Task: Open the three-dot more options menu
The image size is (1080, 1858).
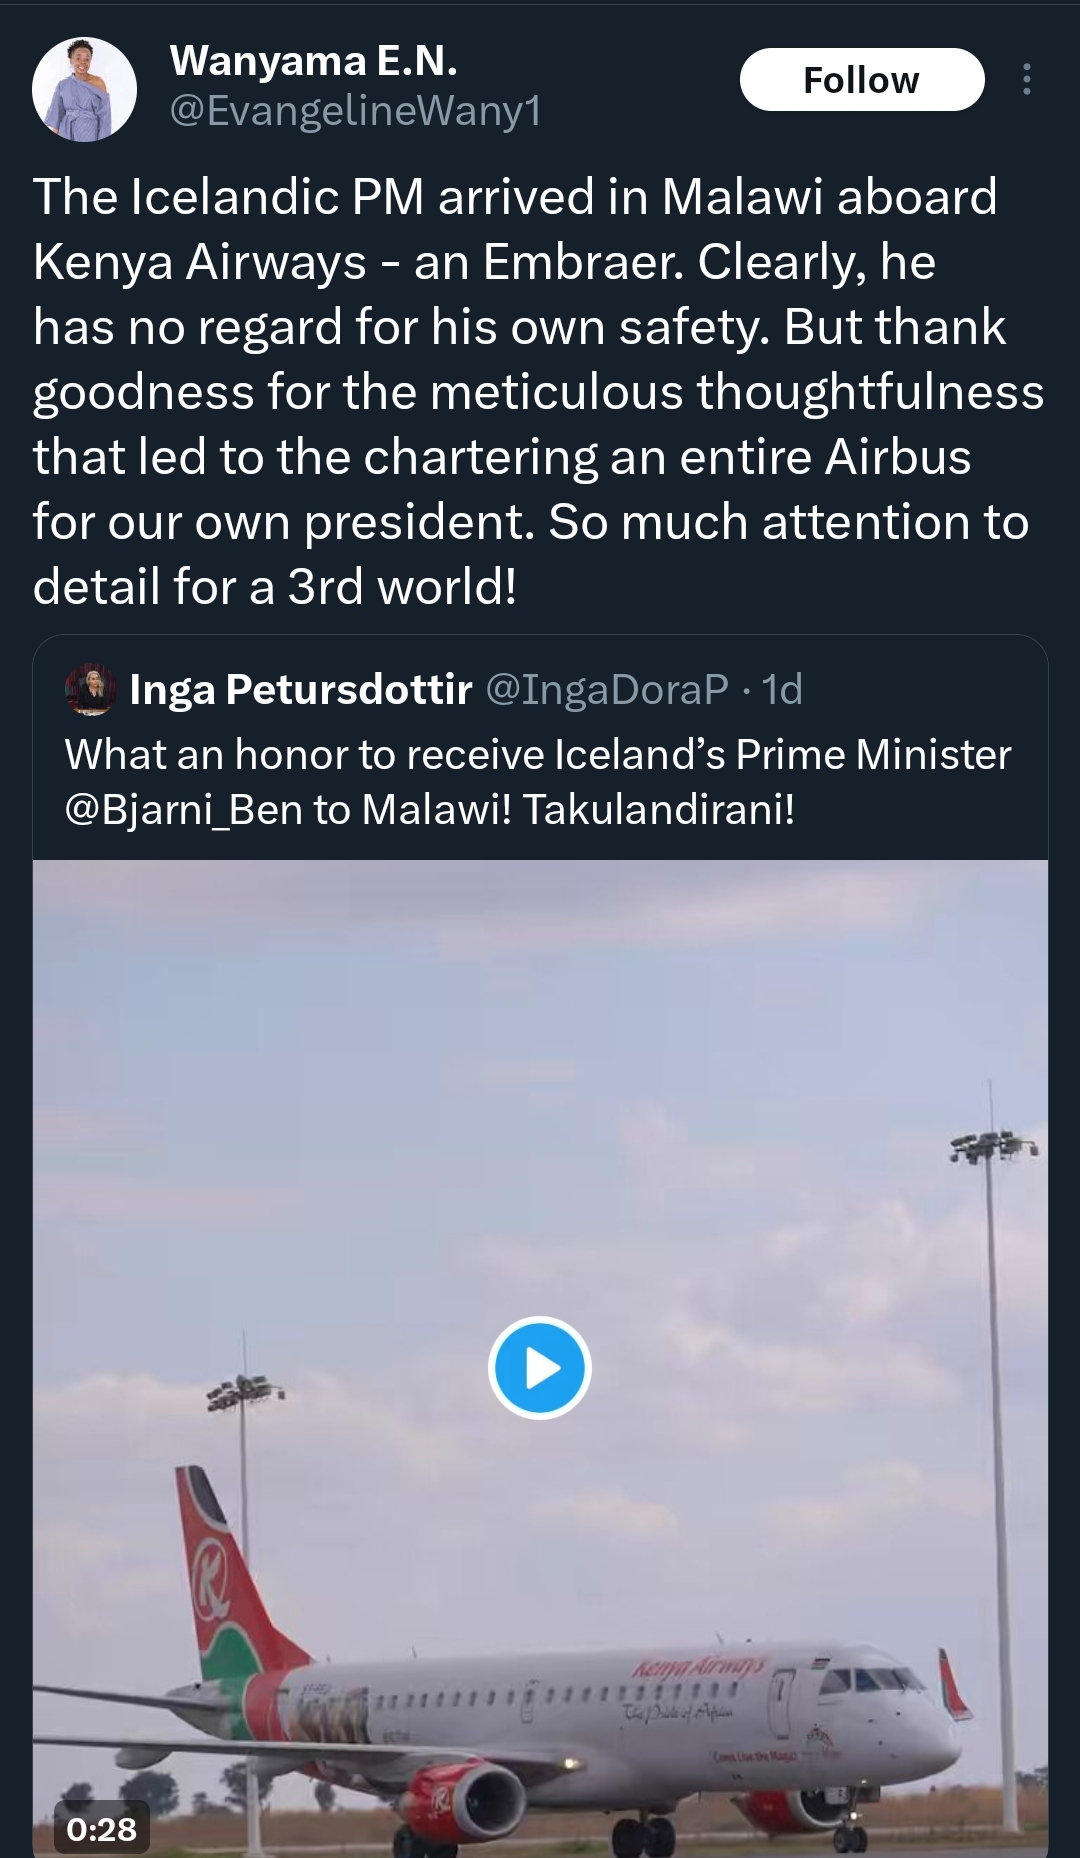Action: coord(1026,80)
